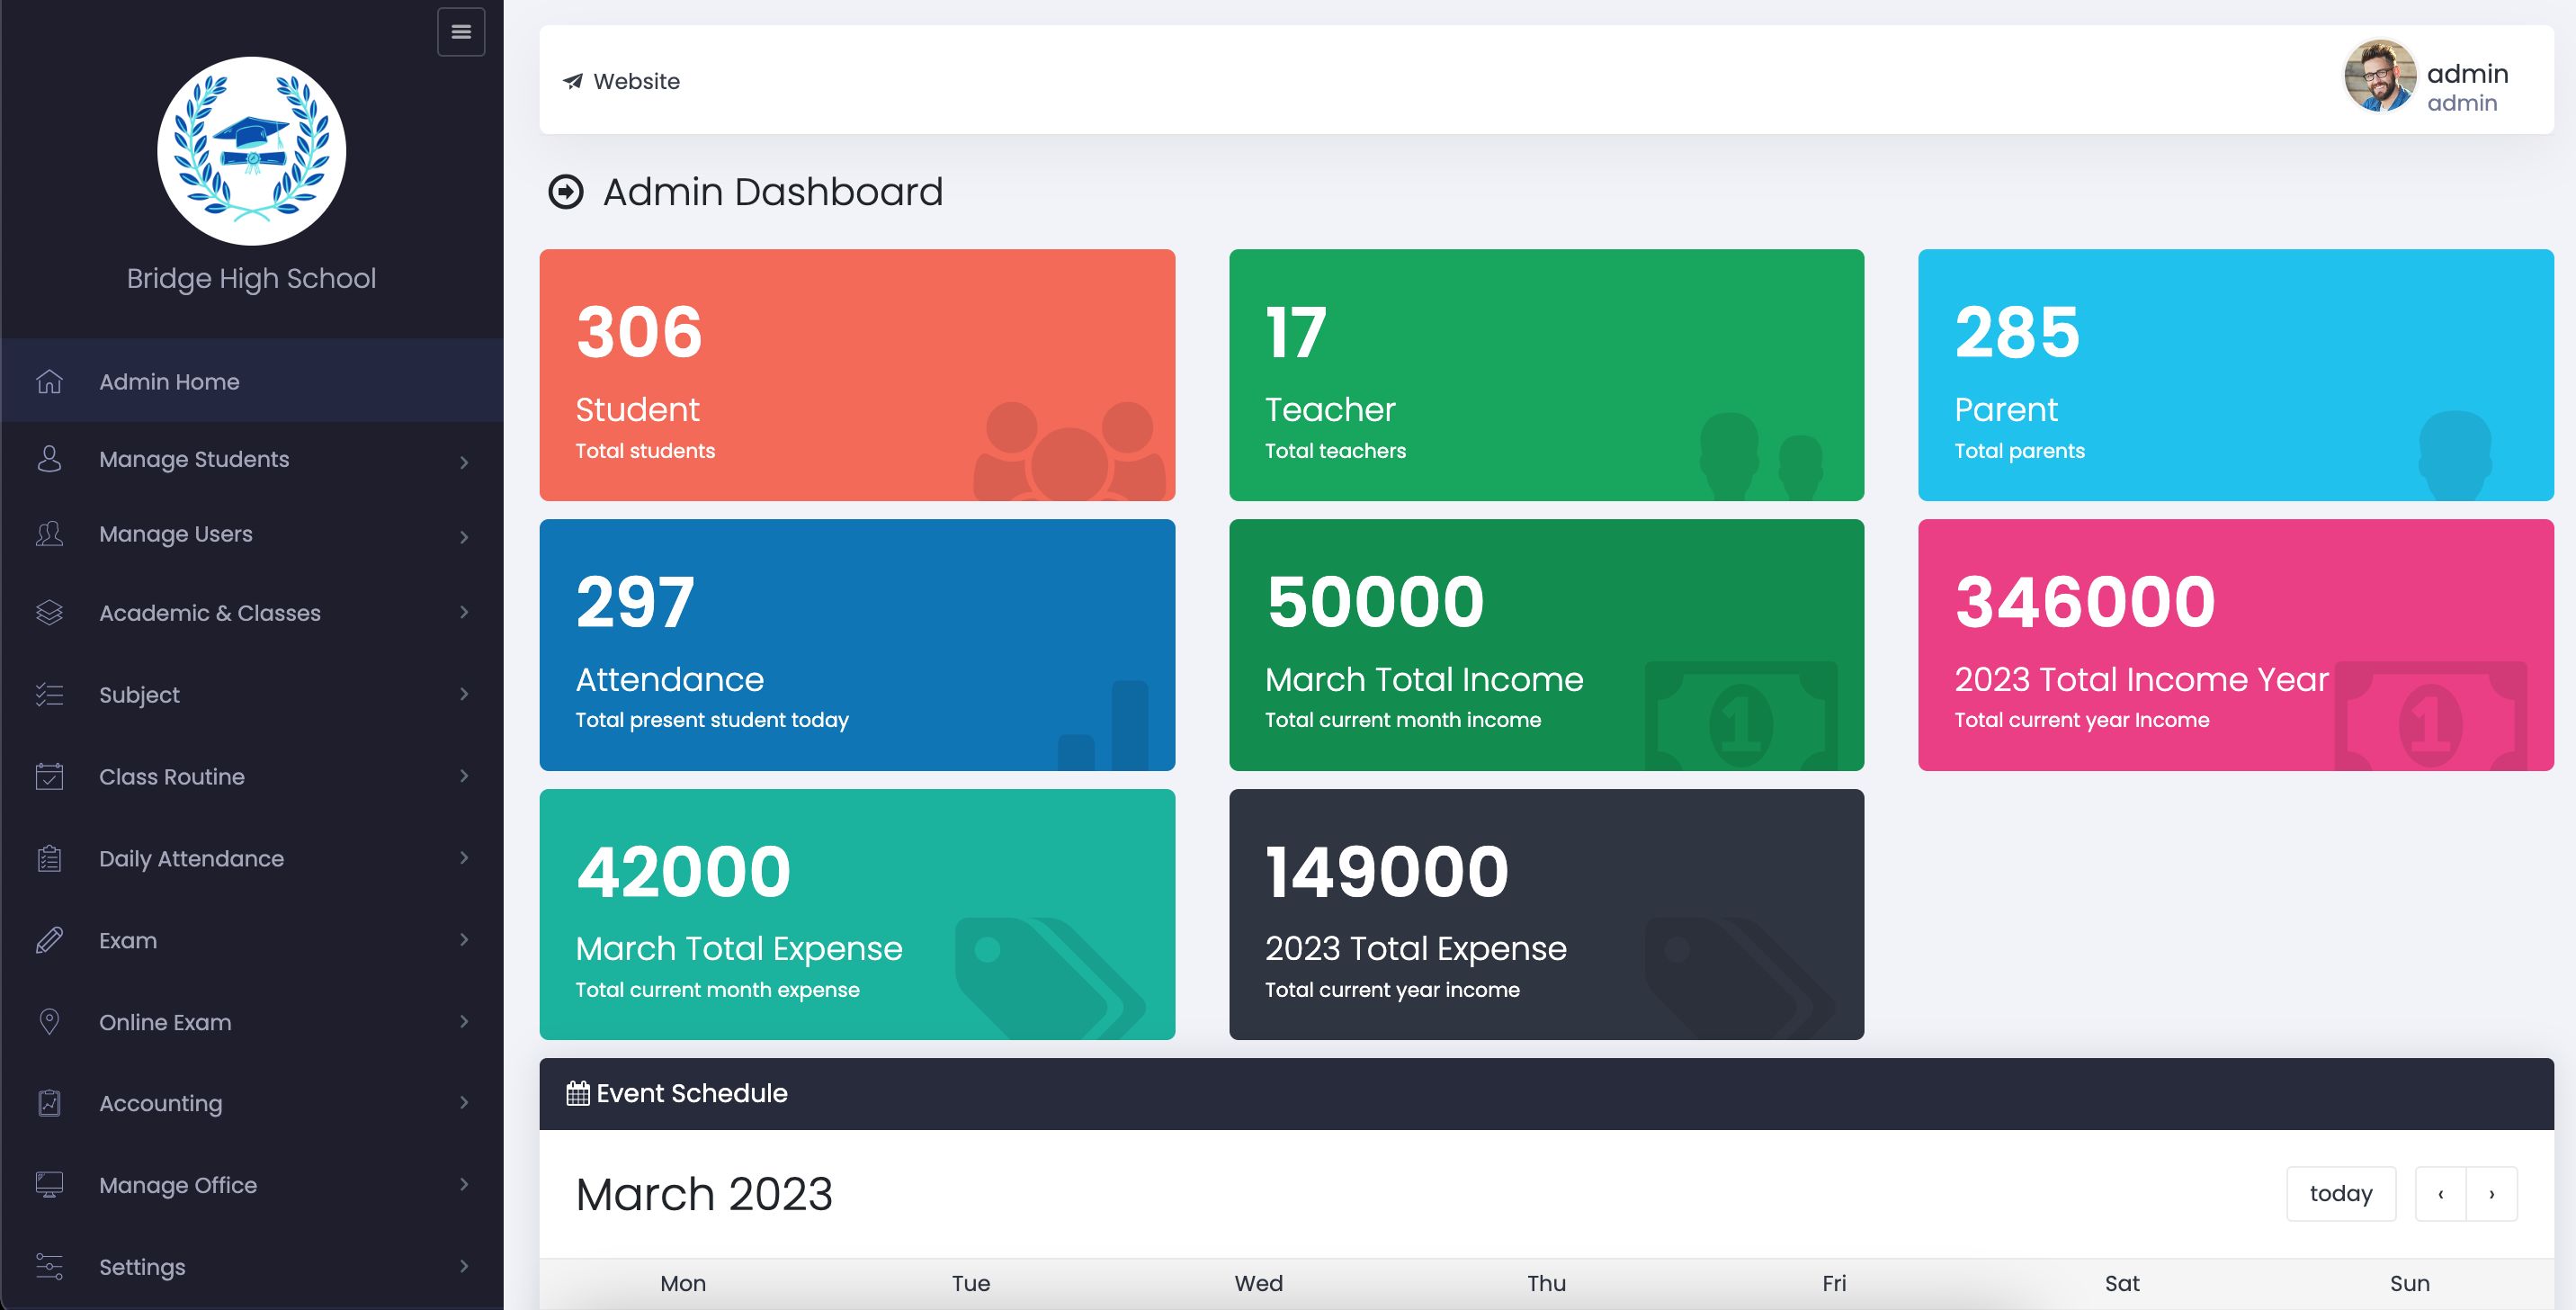Toggle the sidebar hamburger menu button
This screenshot has width=2576, height=1310.
click(x=461, y=32)
